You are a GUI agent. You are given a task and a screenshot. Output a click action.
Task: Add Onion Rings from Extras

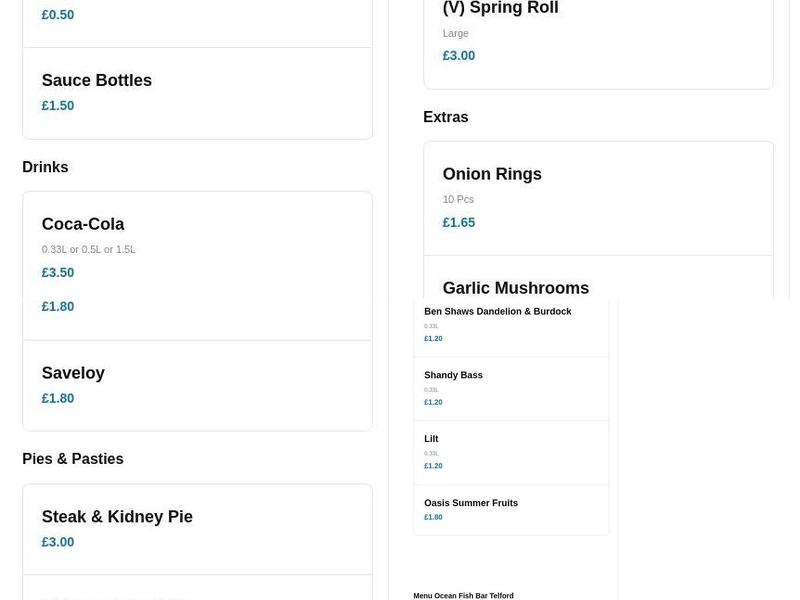coord(492,175)
